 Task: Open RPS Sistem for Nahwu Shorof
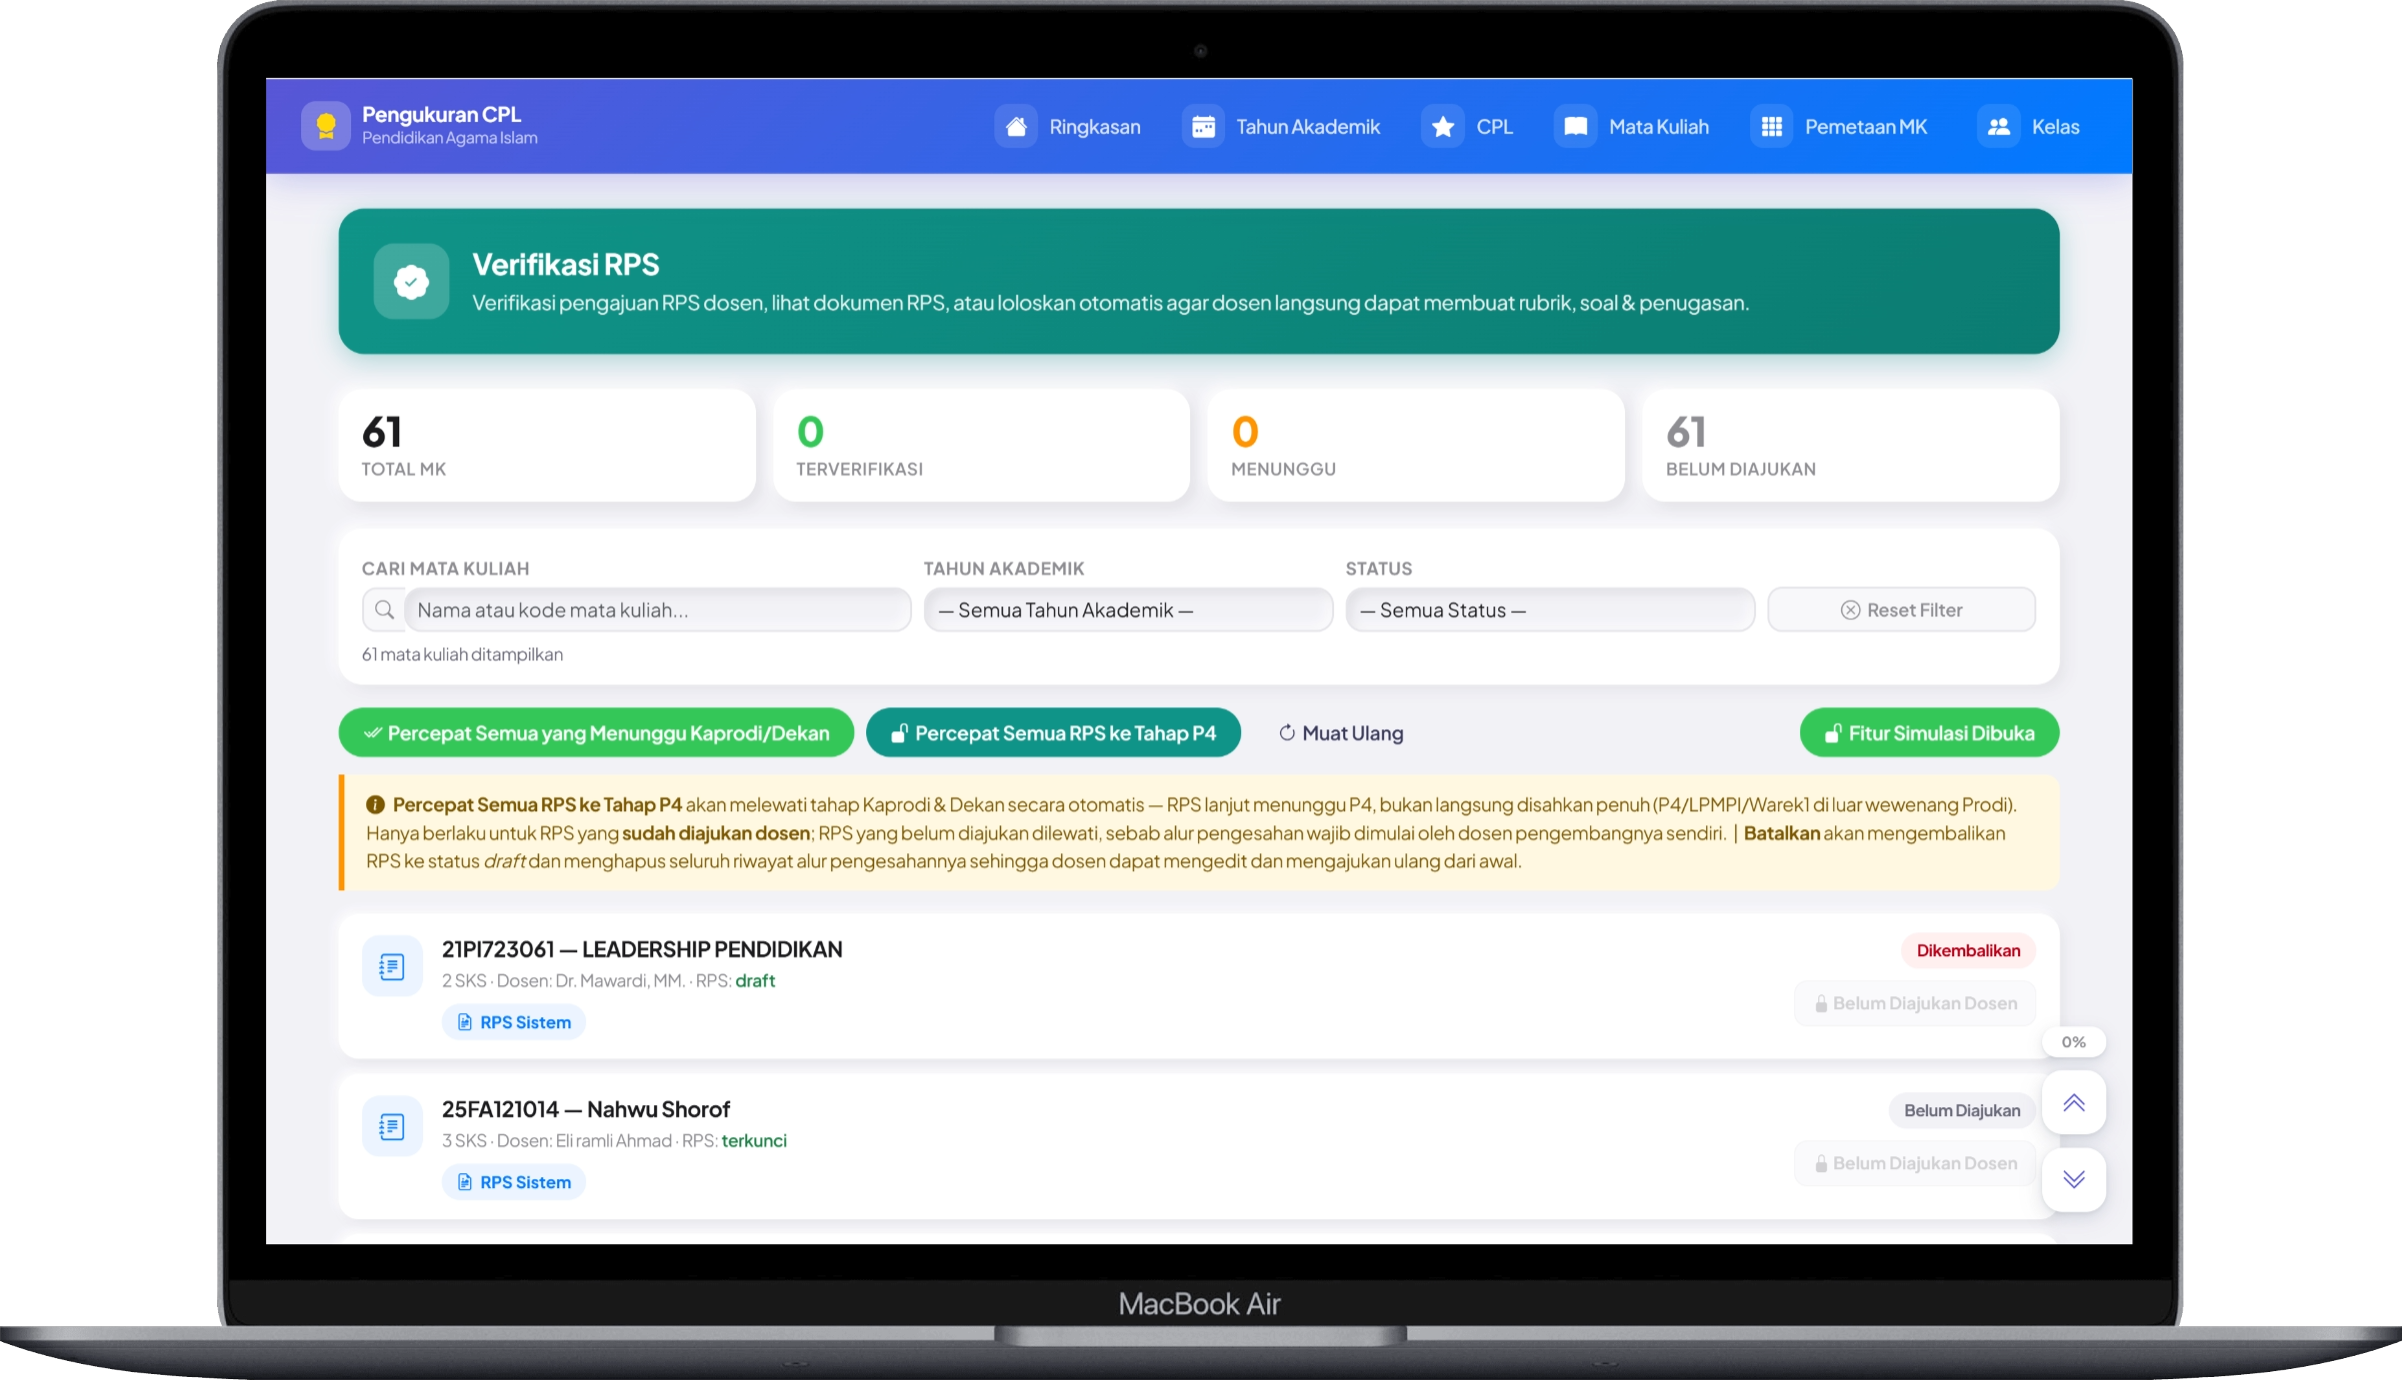click(x=514, y=1182)
